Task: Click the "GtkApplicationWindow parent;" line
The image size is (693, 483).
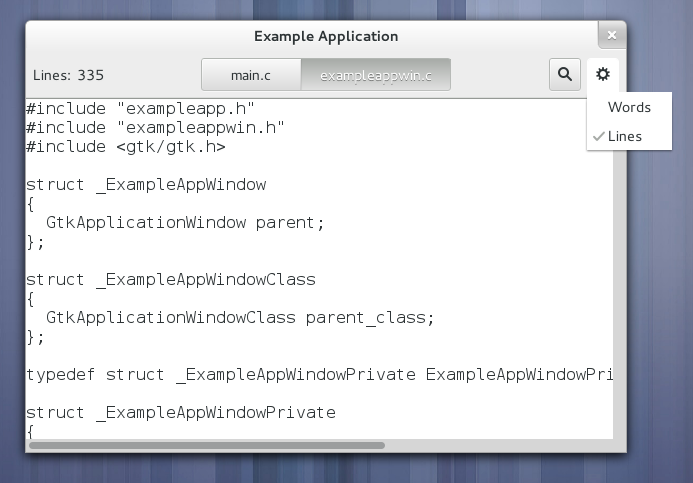Action: pyautogui.click(x=185, y=222)
